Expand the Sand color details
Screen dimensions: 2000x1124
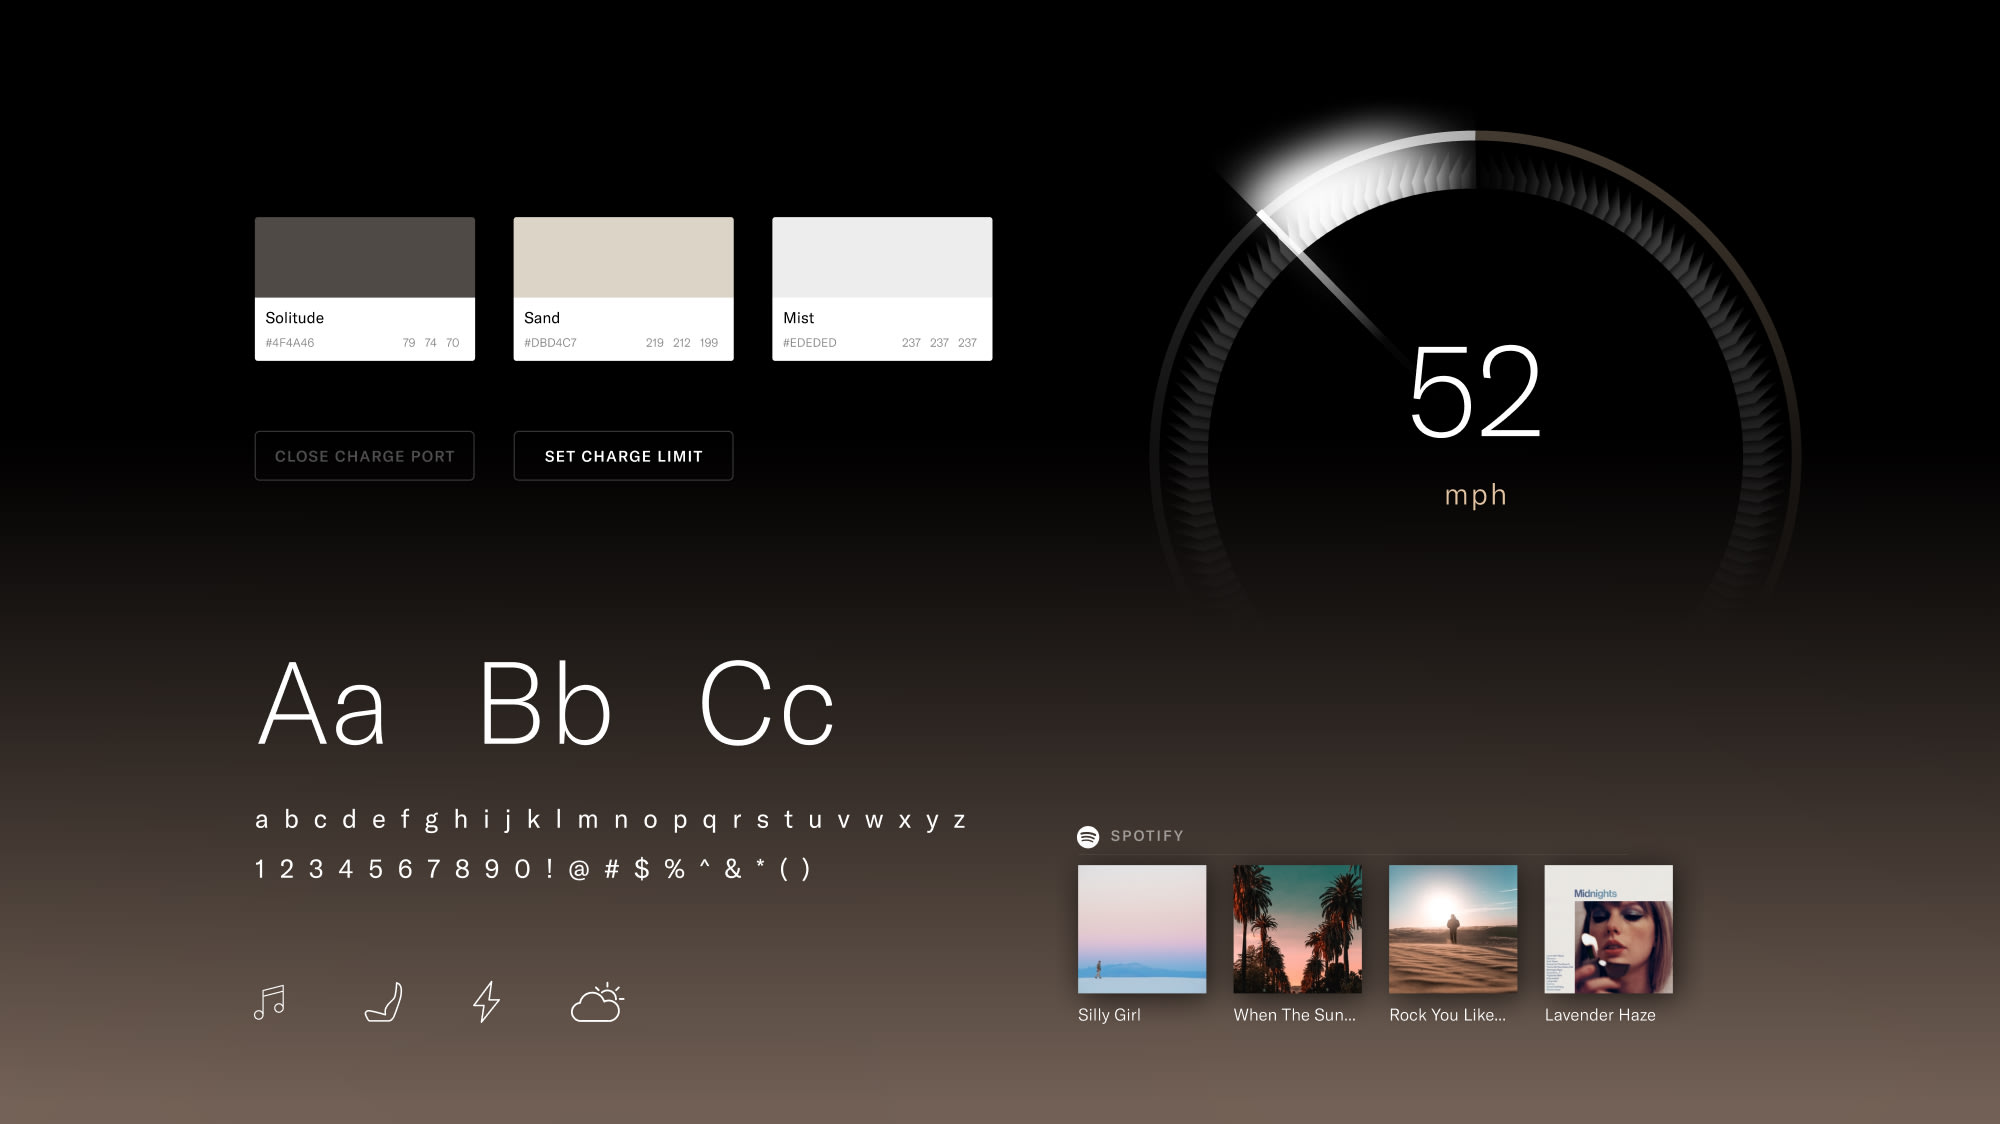click(x=624, y=289)
